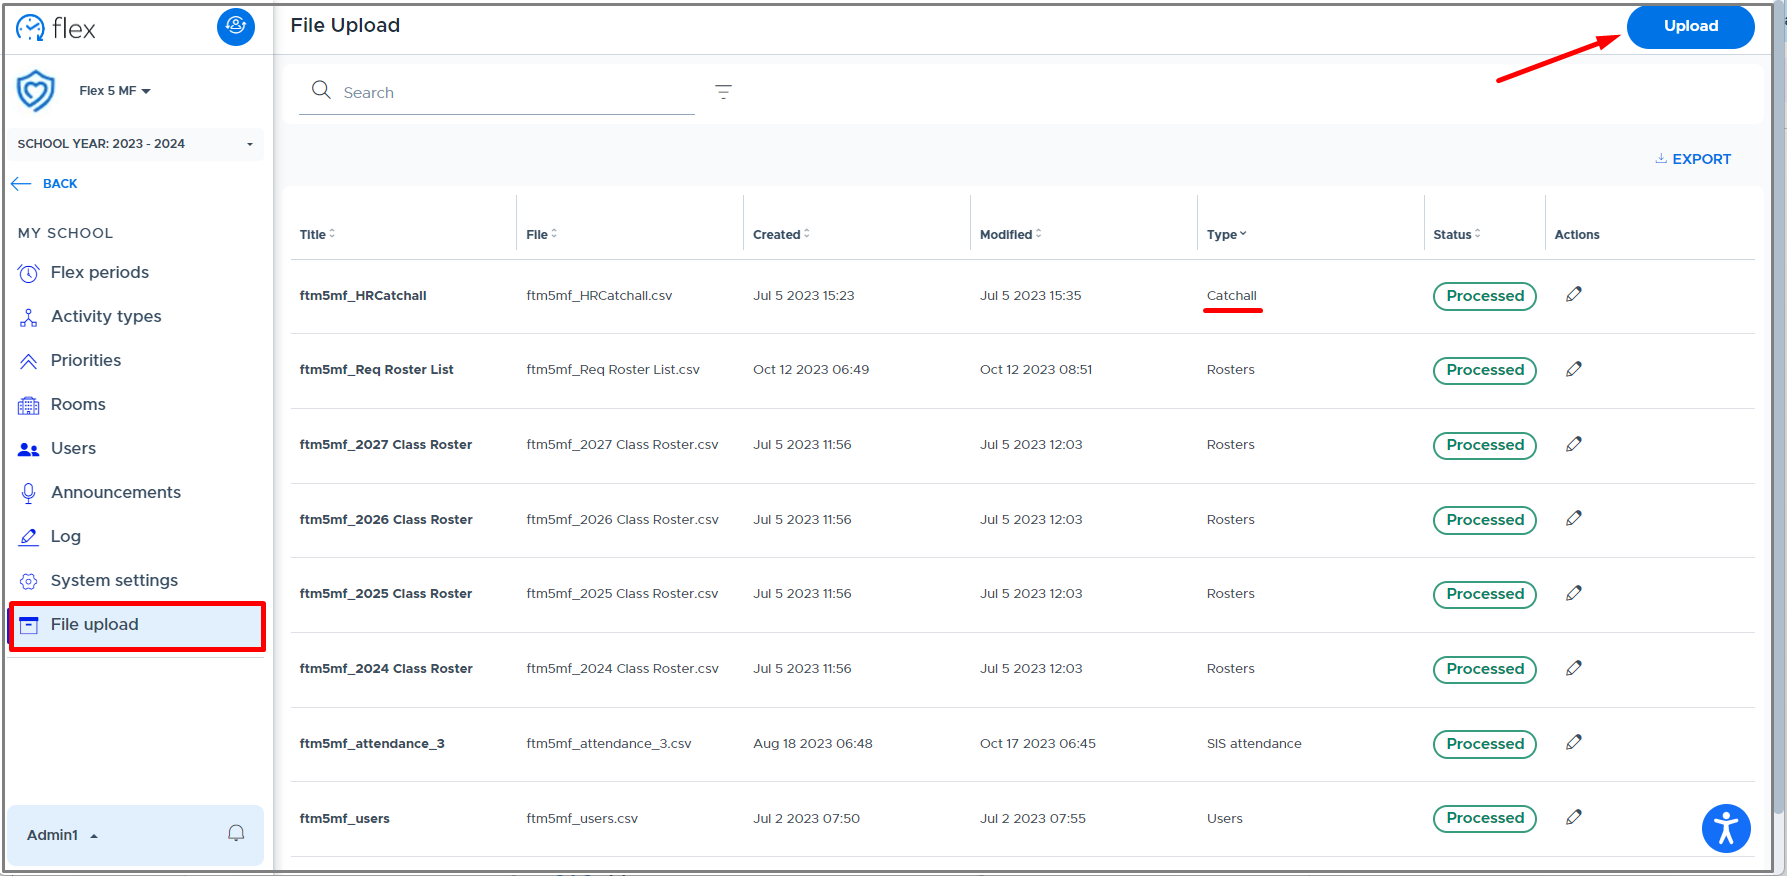Edit the ftm5mf_2026 Class Roster pencil icon
The height and width of the screenshot is (876, 1787).
[1574, 518]
